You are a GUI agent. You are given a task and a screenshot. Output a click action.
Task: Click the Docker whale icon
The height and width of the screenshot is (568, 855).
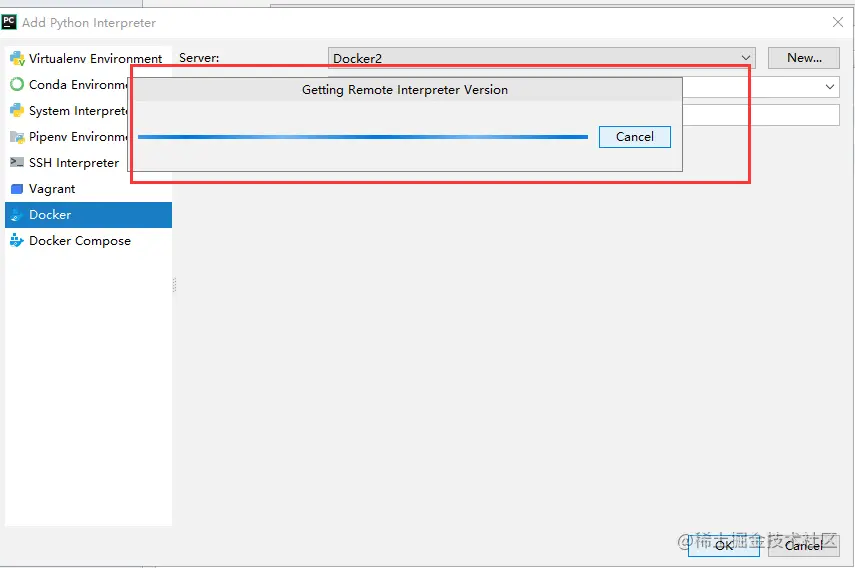(17, 215)
